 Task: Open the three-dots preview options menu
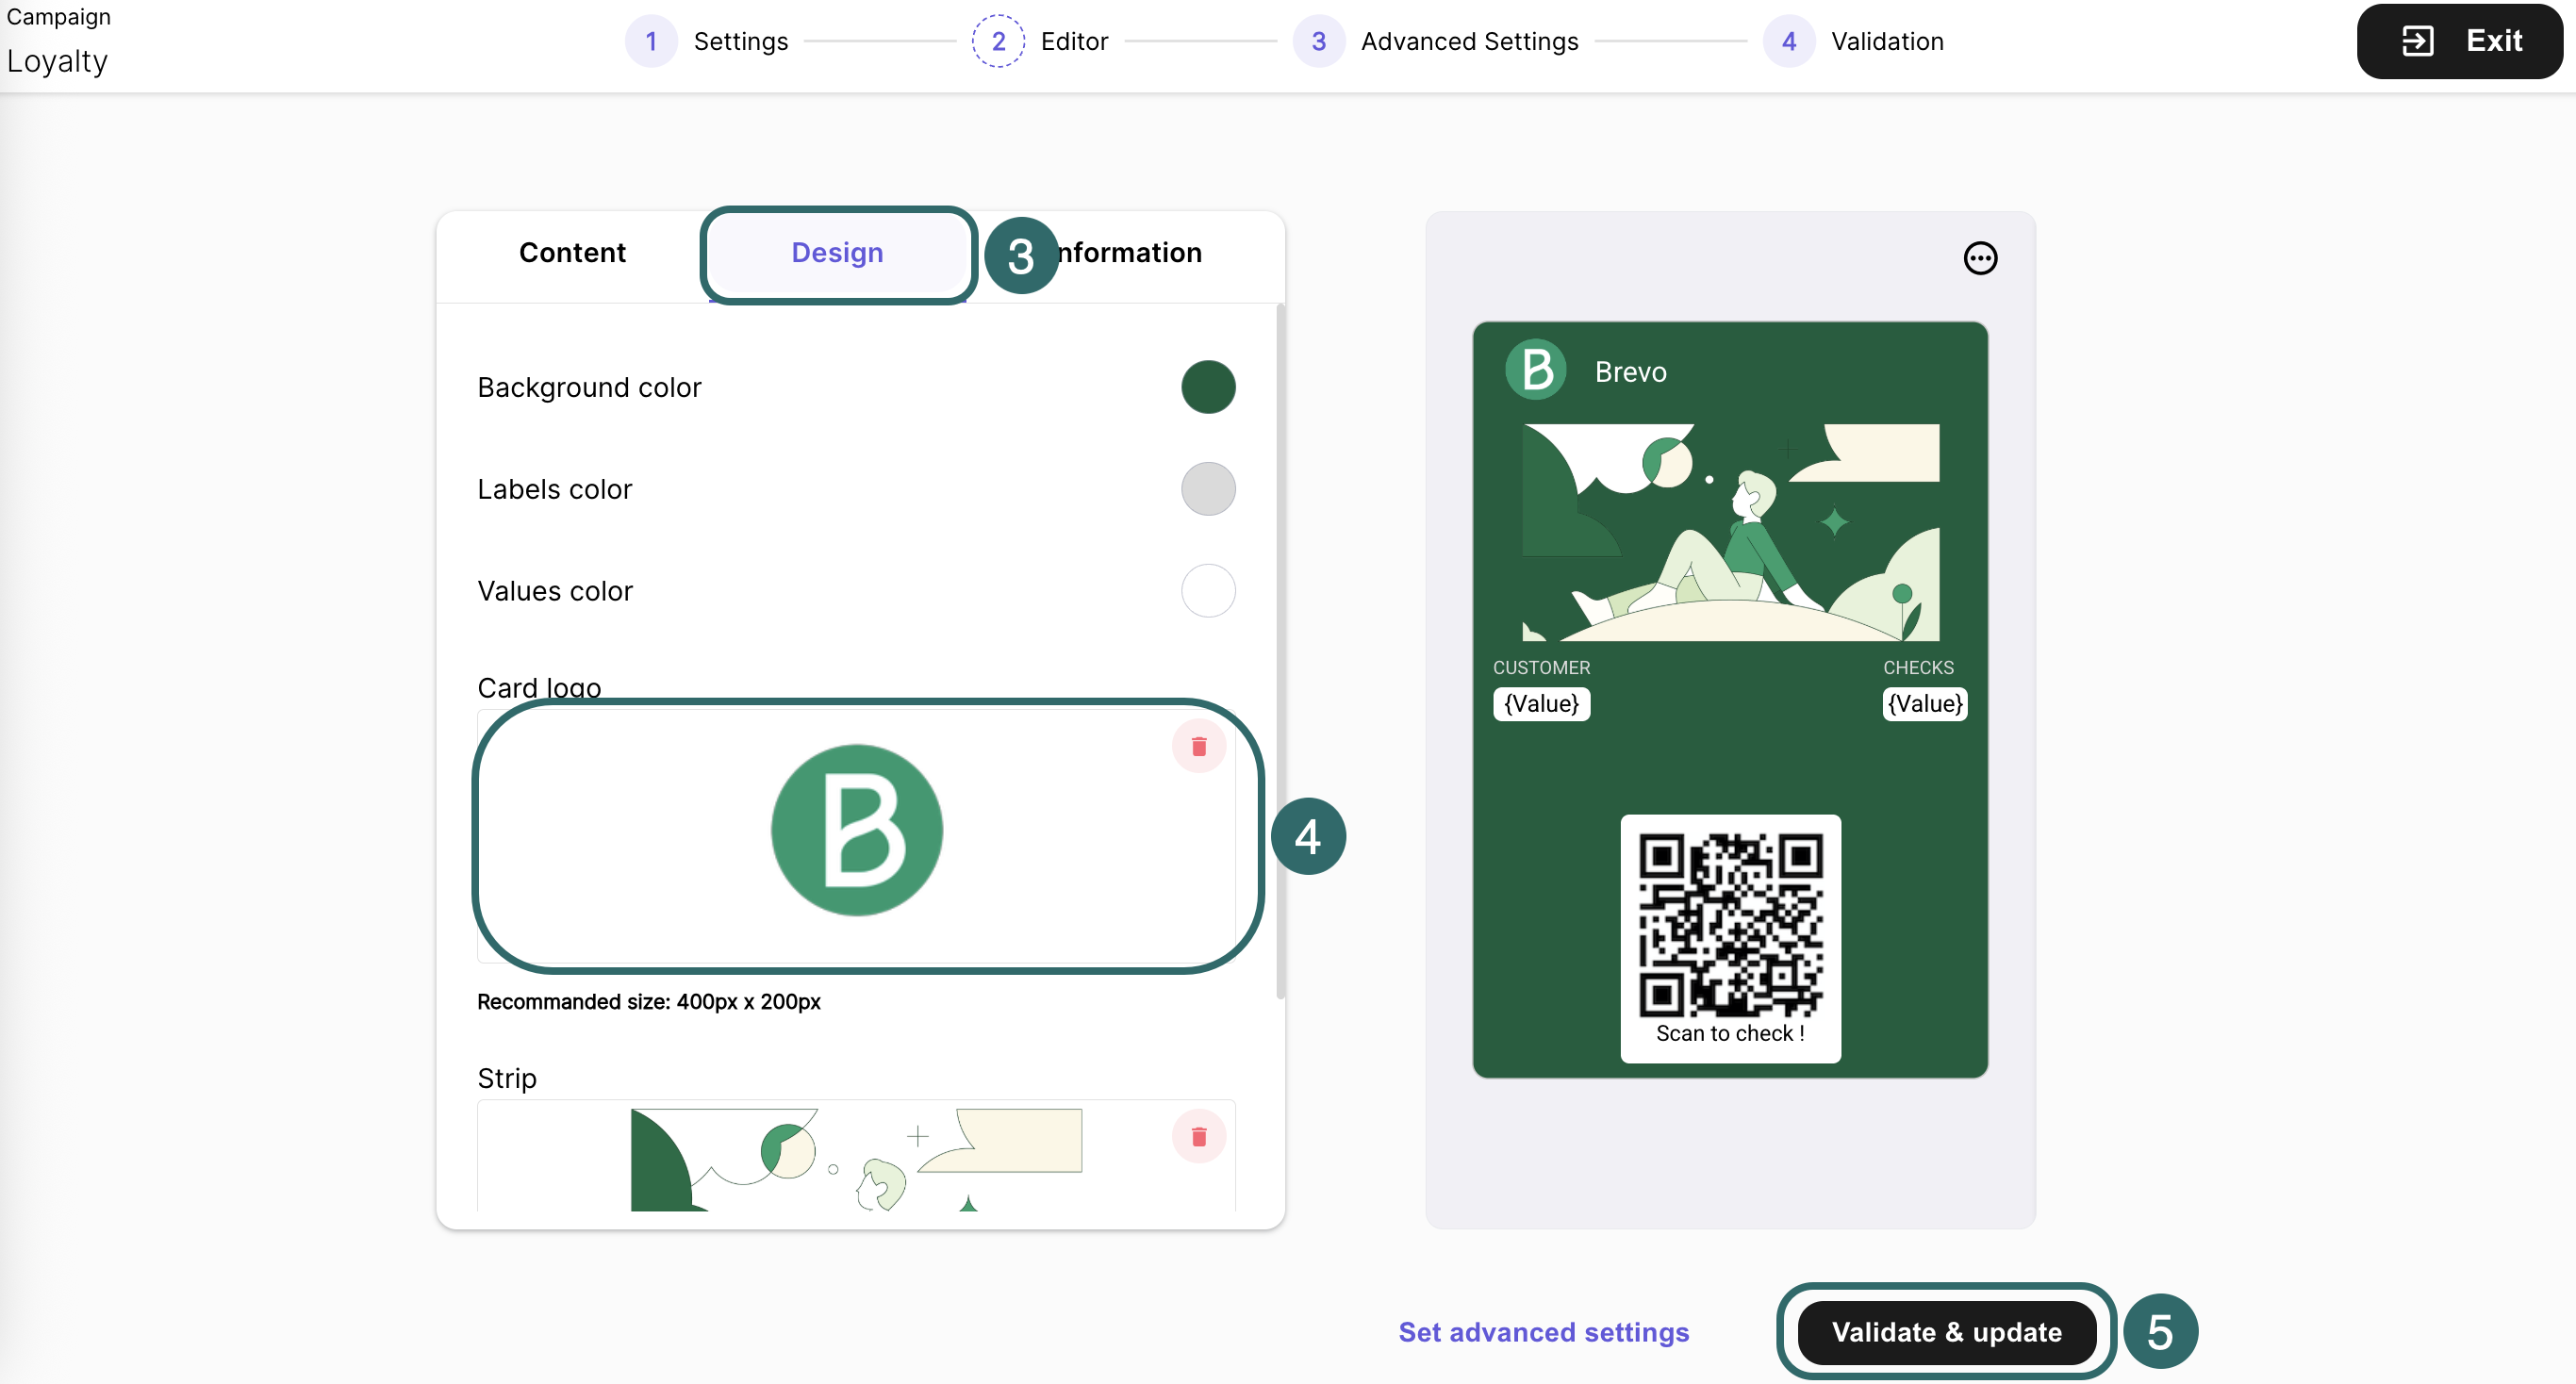click(1979, 258)
